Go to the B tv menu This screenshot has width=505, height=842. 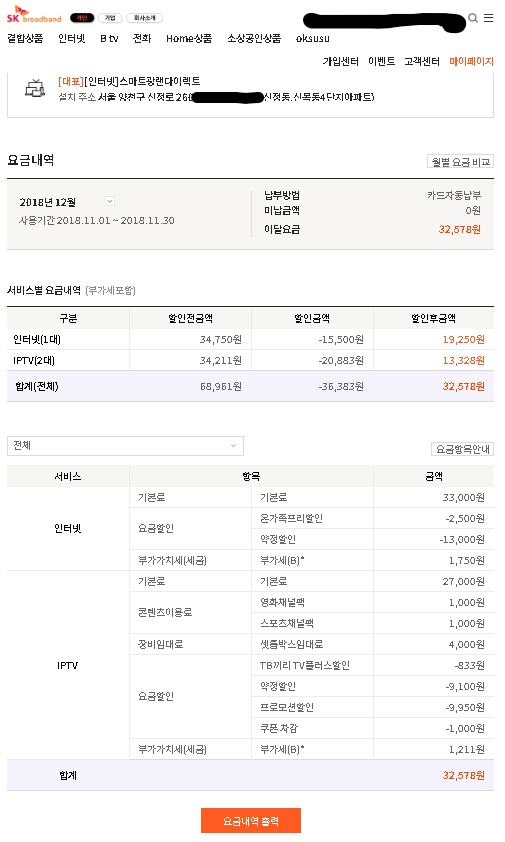[109, 38]
